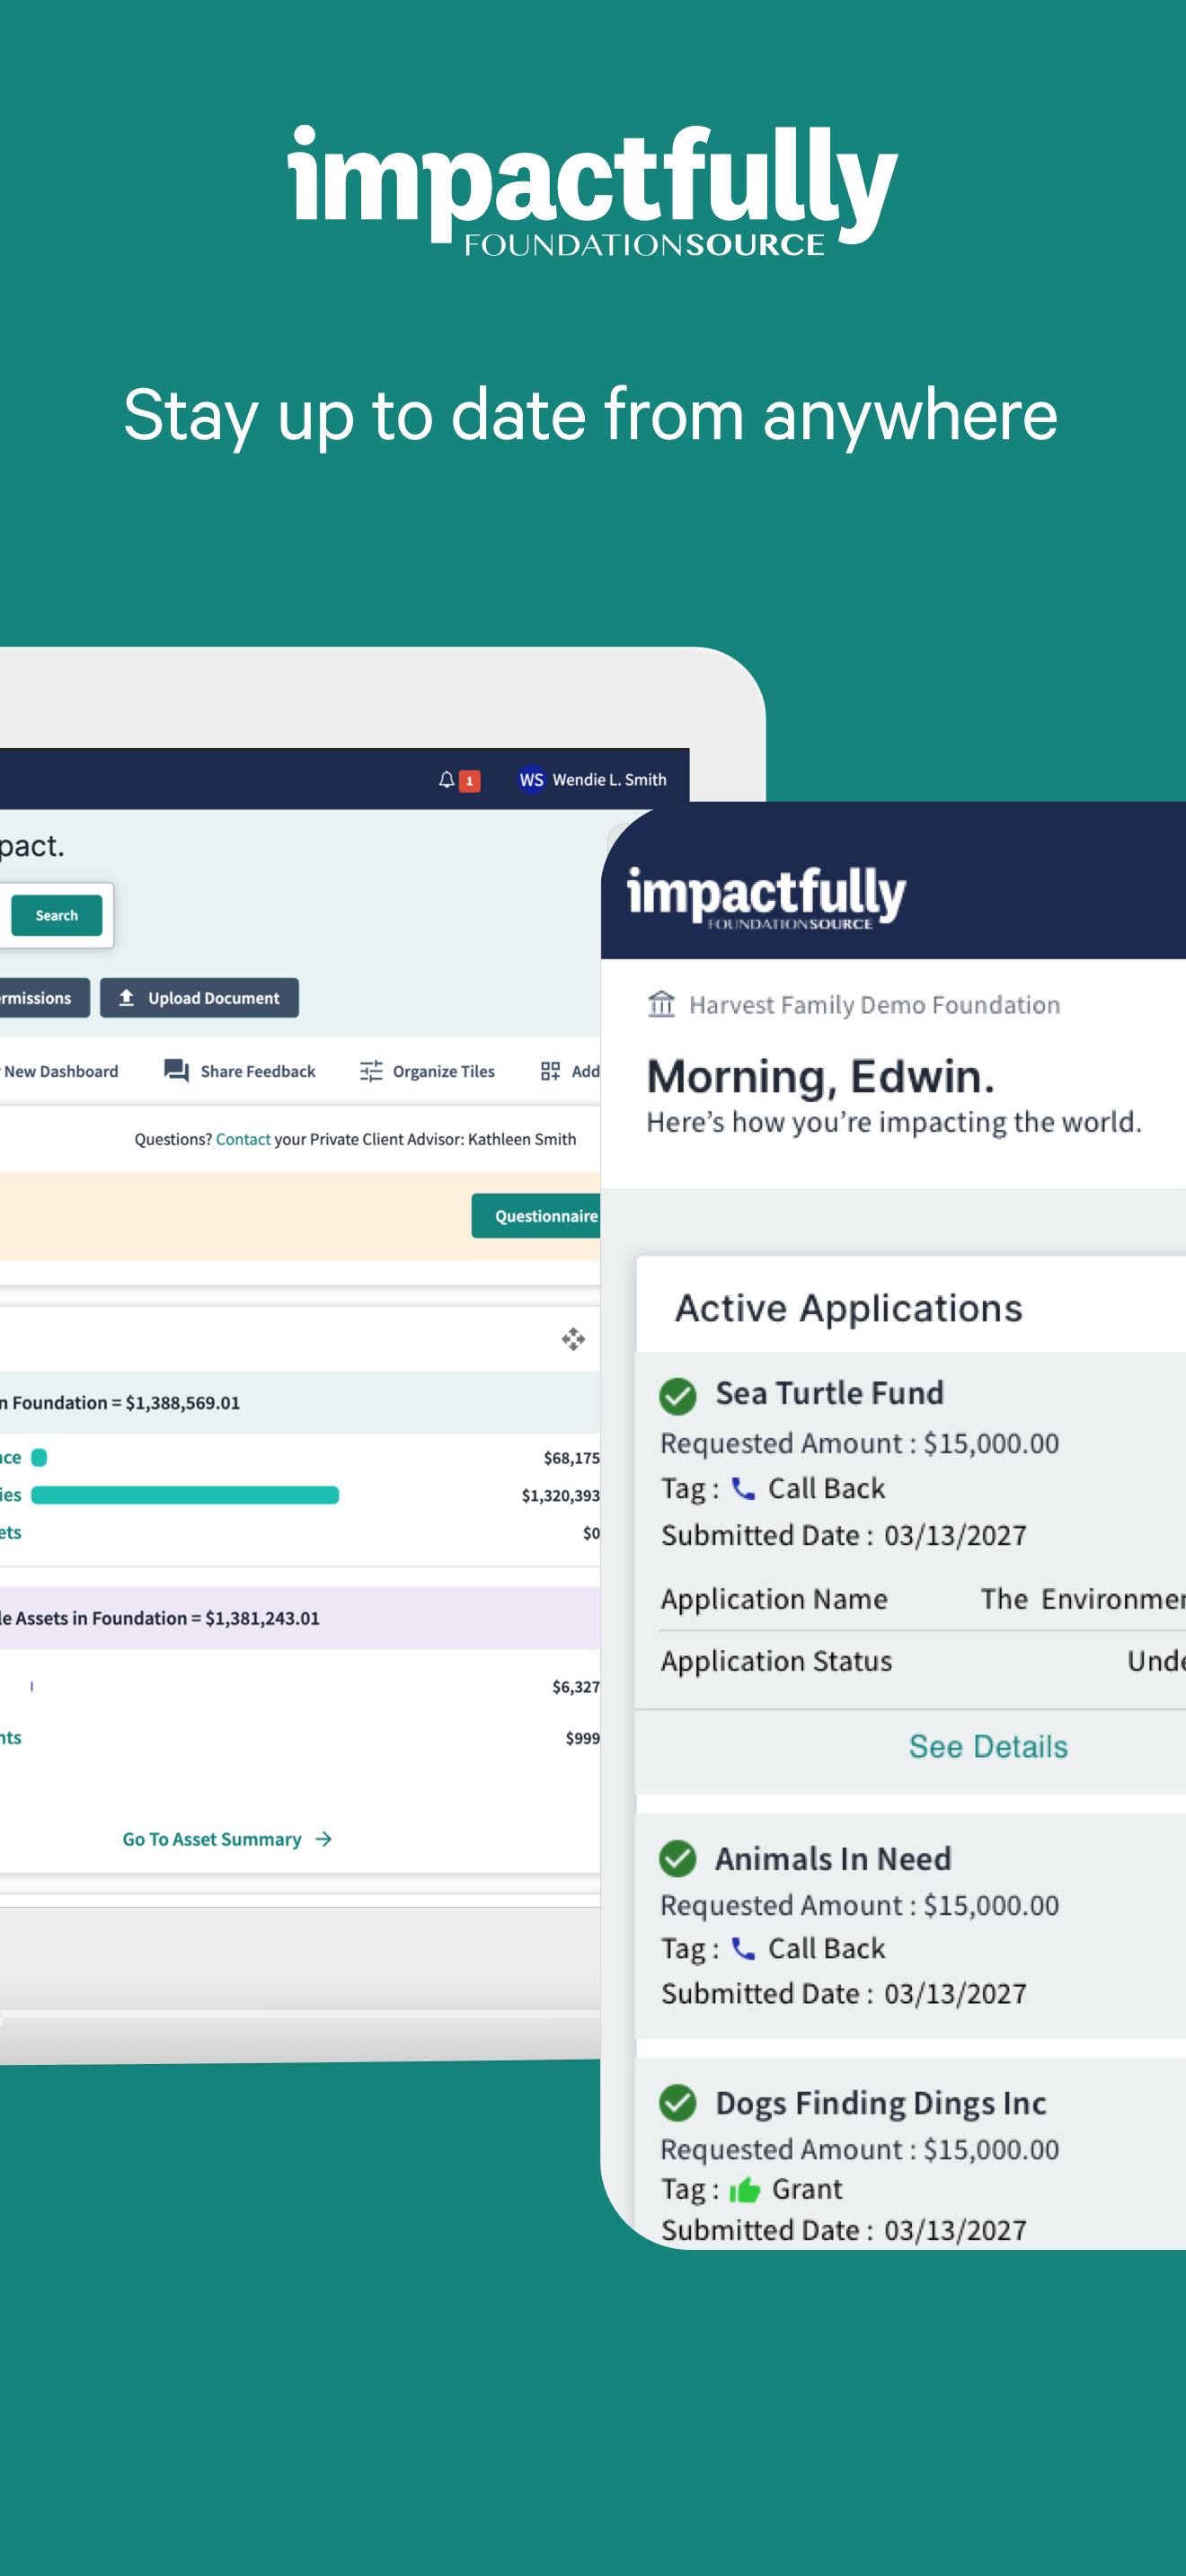The image size is (1186, 2576).
Task: Open the Questionnaire button
Action: [536, 1216]
